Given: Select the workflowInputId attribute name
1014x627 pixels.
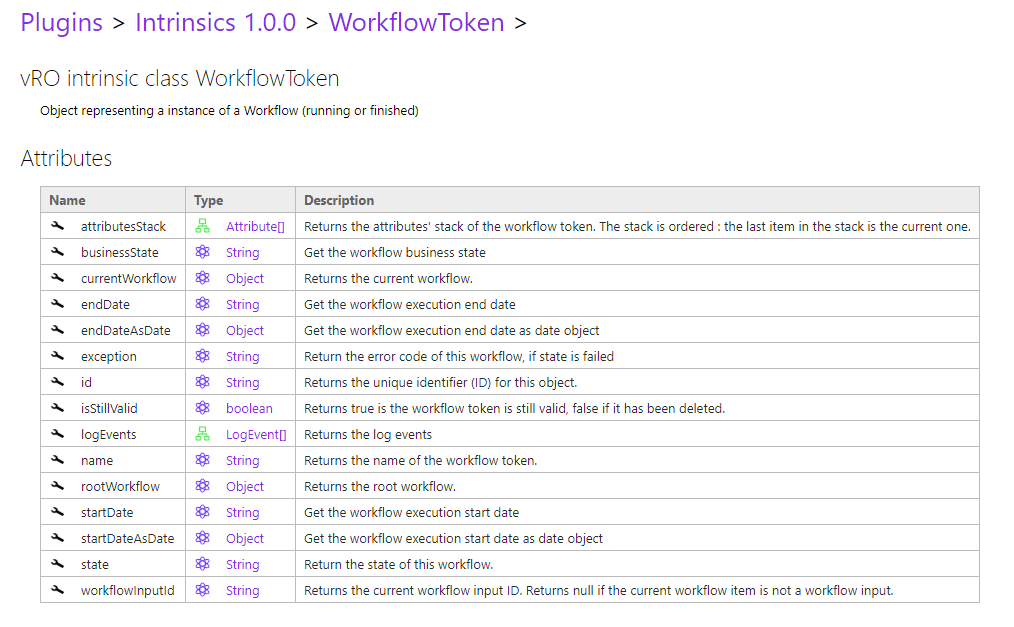Looking at the screenshot, I should click(x=128, y=590).
